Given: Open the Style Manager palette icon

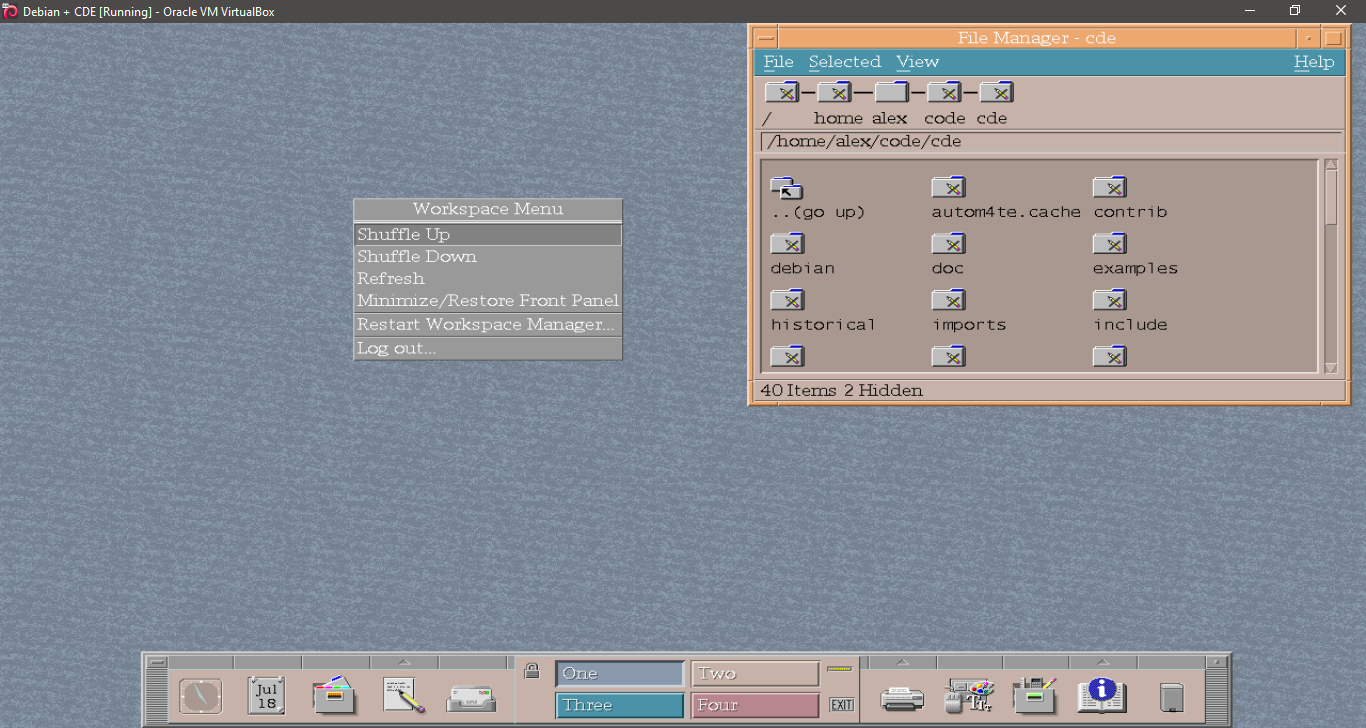Looking at the screenshot, I should pyautogui.click(x=969, y=695).
